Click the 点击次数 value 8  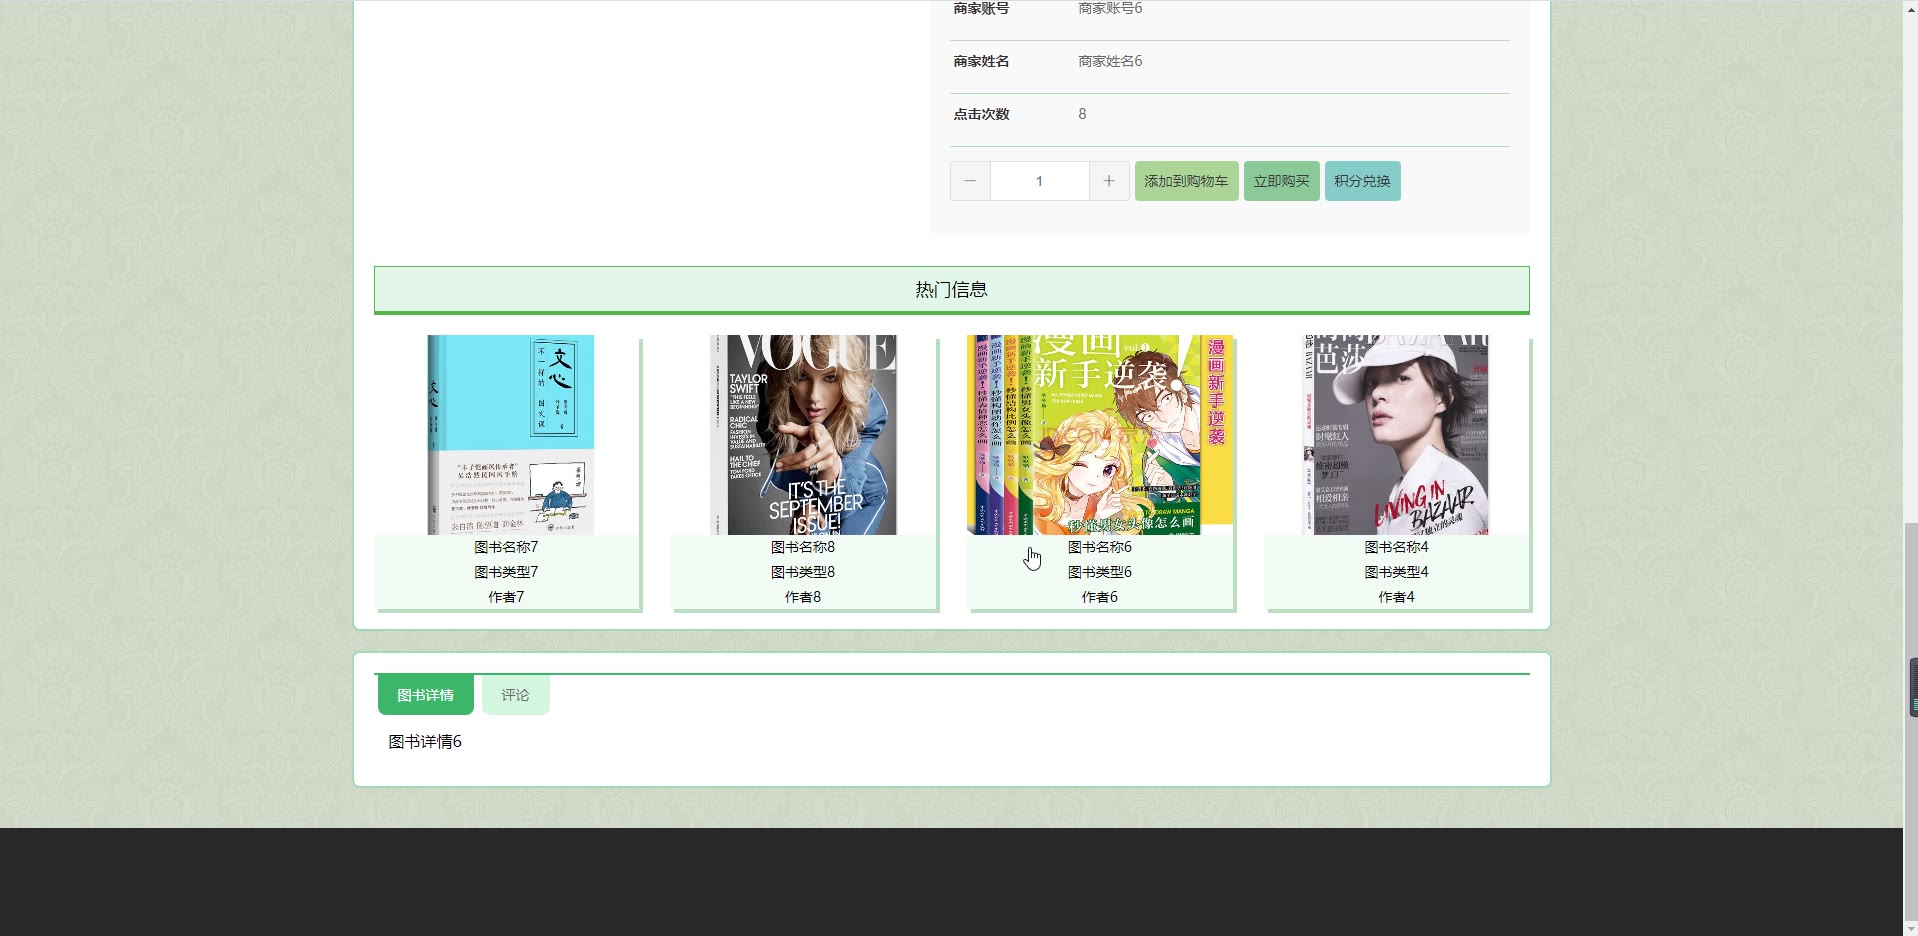click(1082, 114)
